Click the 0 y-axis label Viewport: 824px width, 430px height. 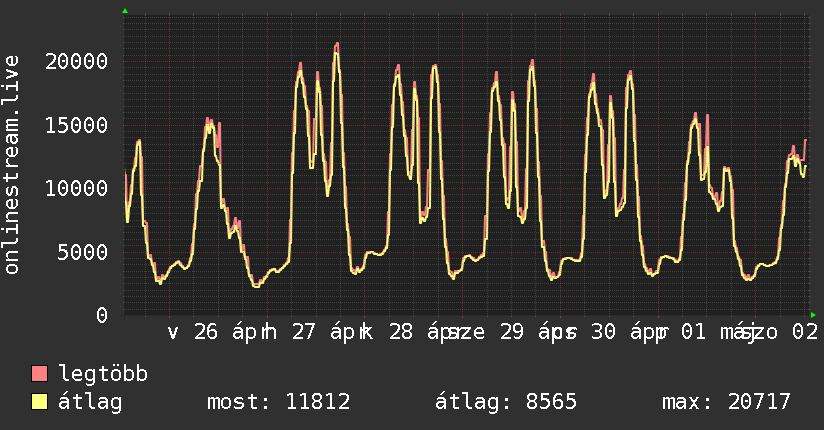click(x=102, y=315)
